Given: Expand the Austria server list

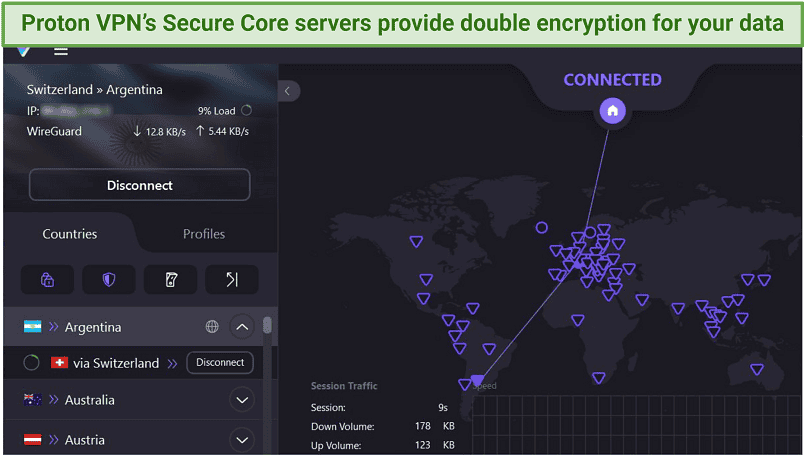Looking at the screenshot, I should point(242,440).
